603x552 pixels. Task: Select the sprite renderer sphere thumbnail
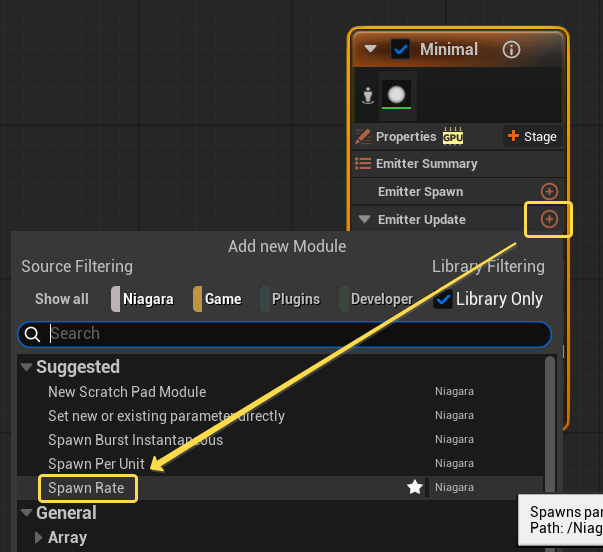coord(396,95)
